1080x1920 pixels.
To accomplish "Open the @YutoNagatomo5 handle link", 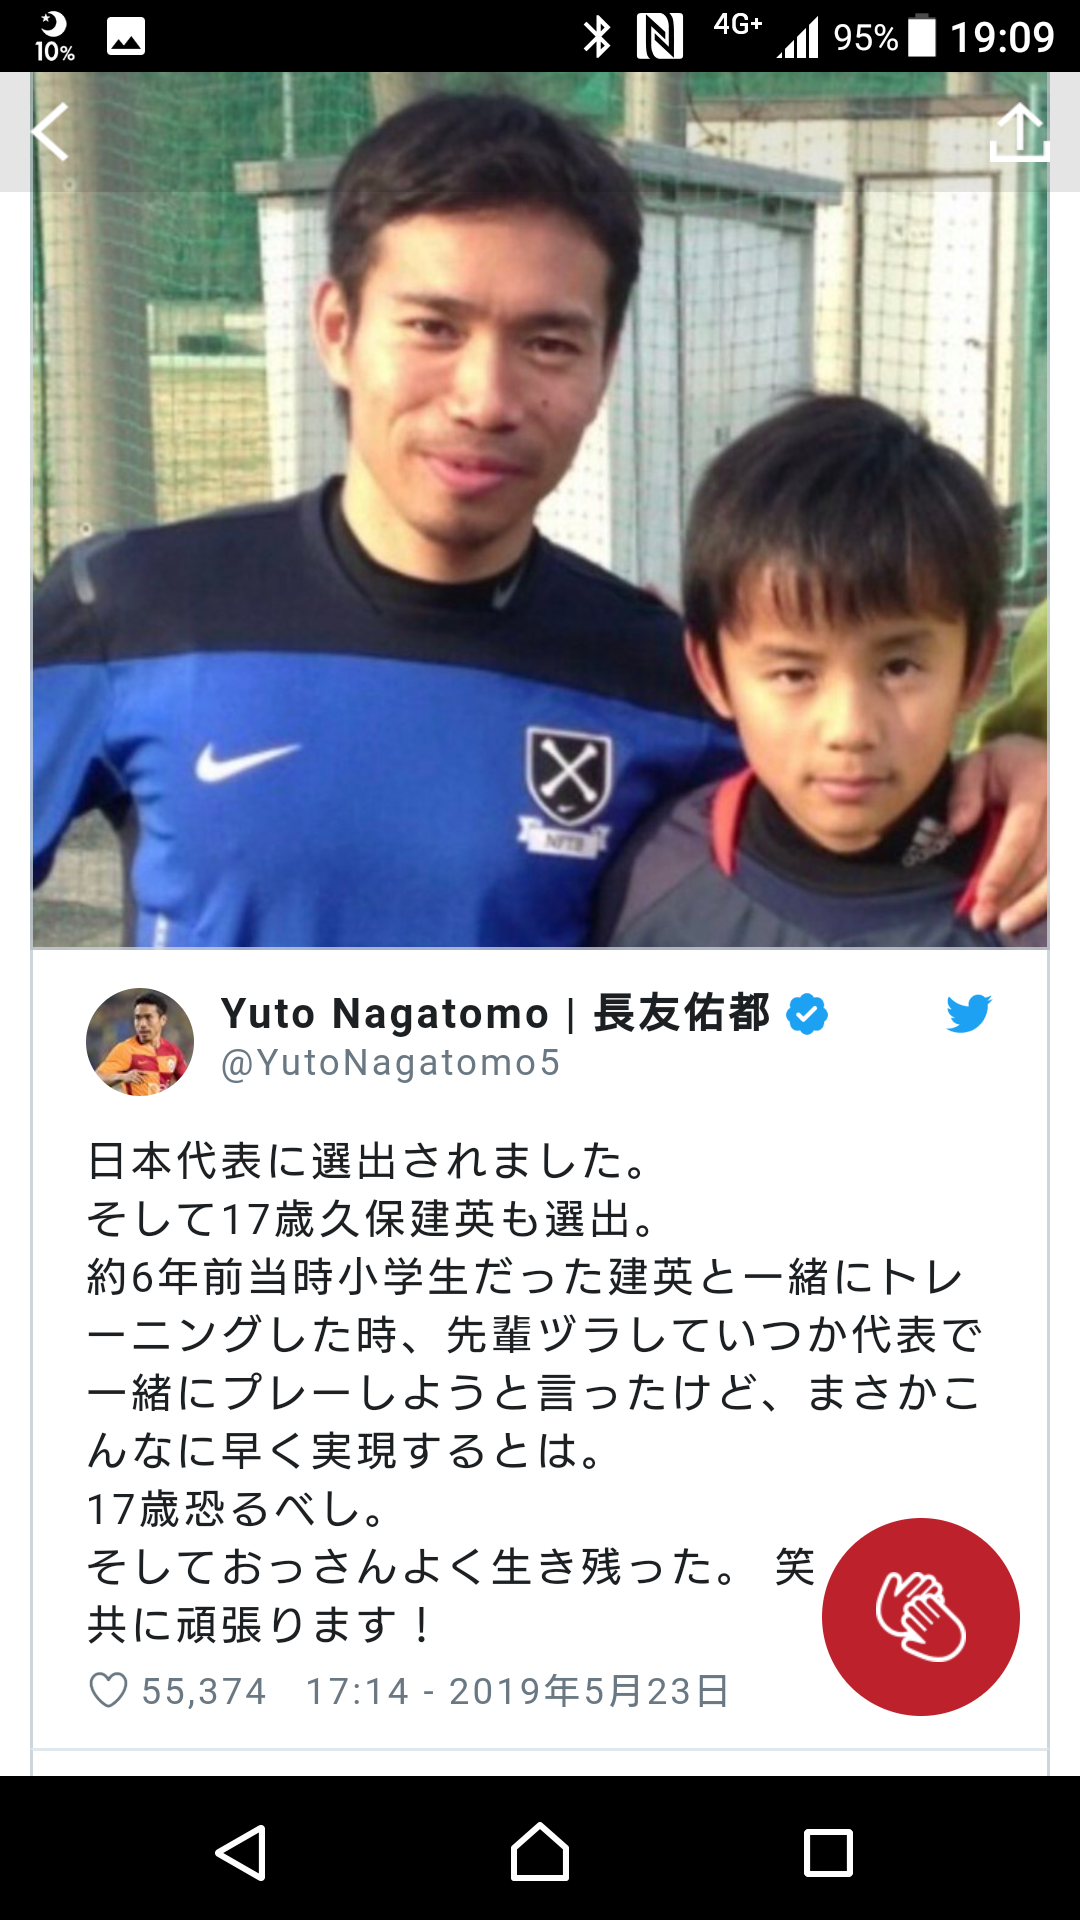I will tap(390, 1063).
